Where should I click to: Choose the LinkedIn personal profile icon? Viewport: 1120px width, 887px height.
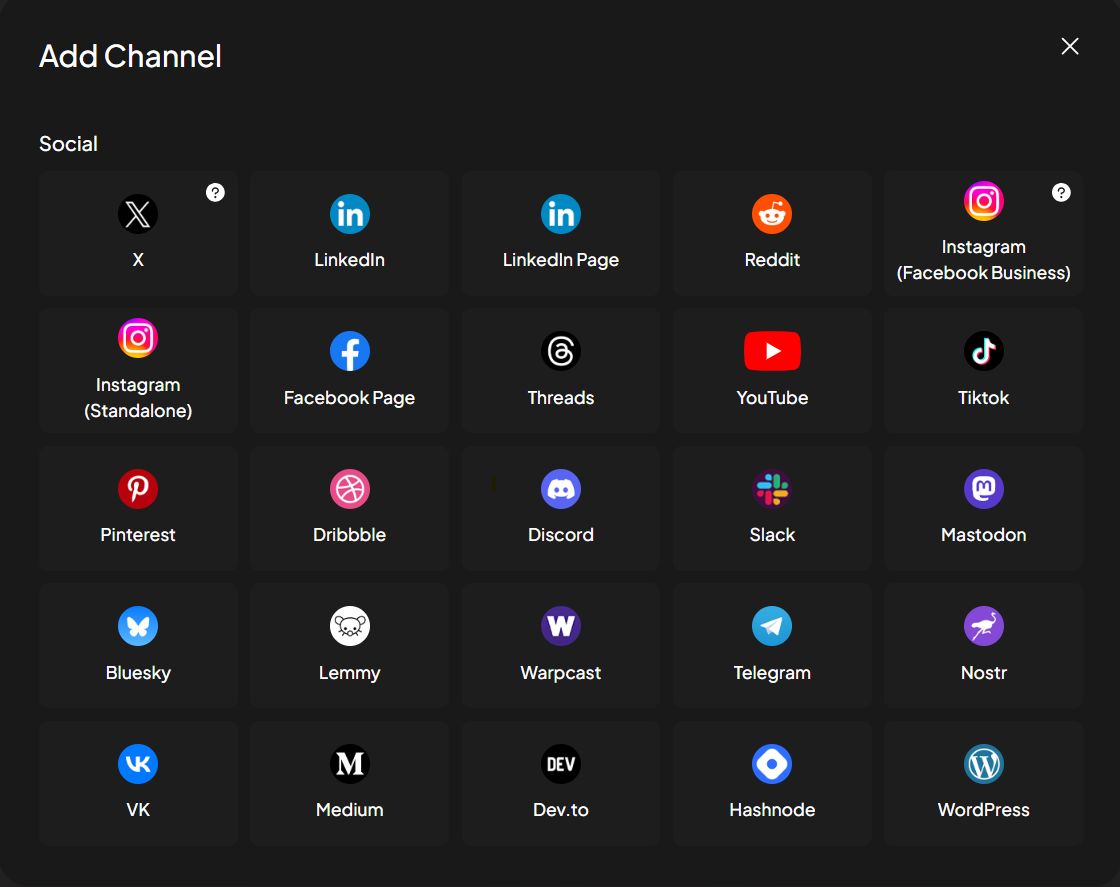349,214
